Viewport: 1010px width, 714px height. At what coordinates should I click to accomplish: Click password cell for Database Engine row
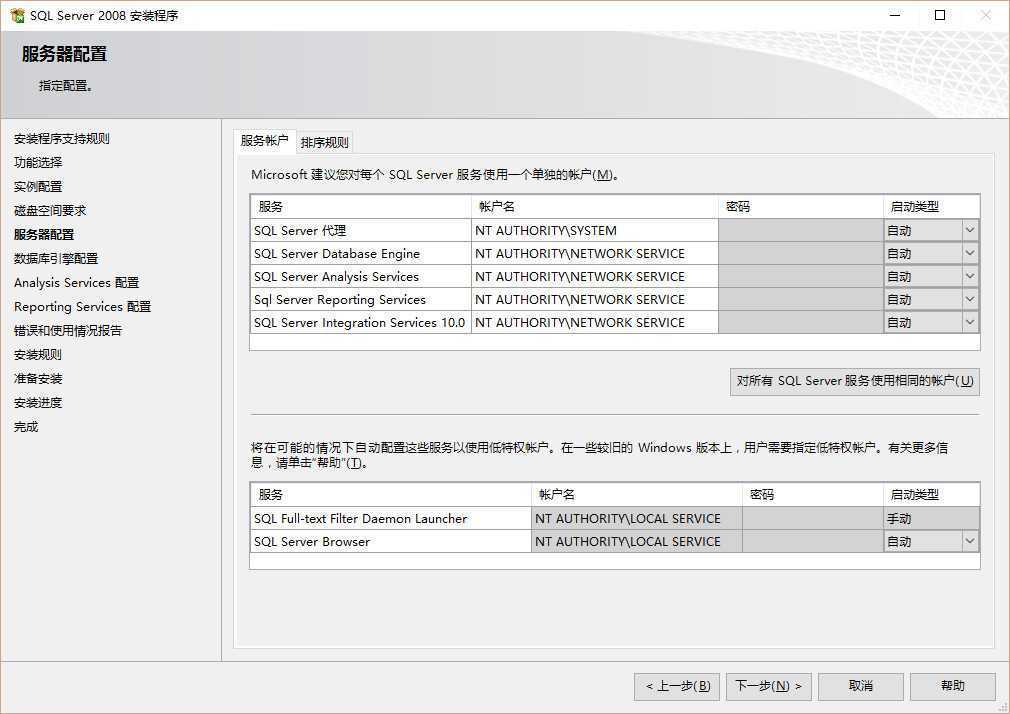[801, 253]
